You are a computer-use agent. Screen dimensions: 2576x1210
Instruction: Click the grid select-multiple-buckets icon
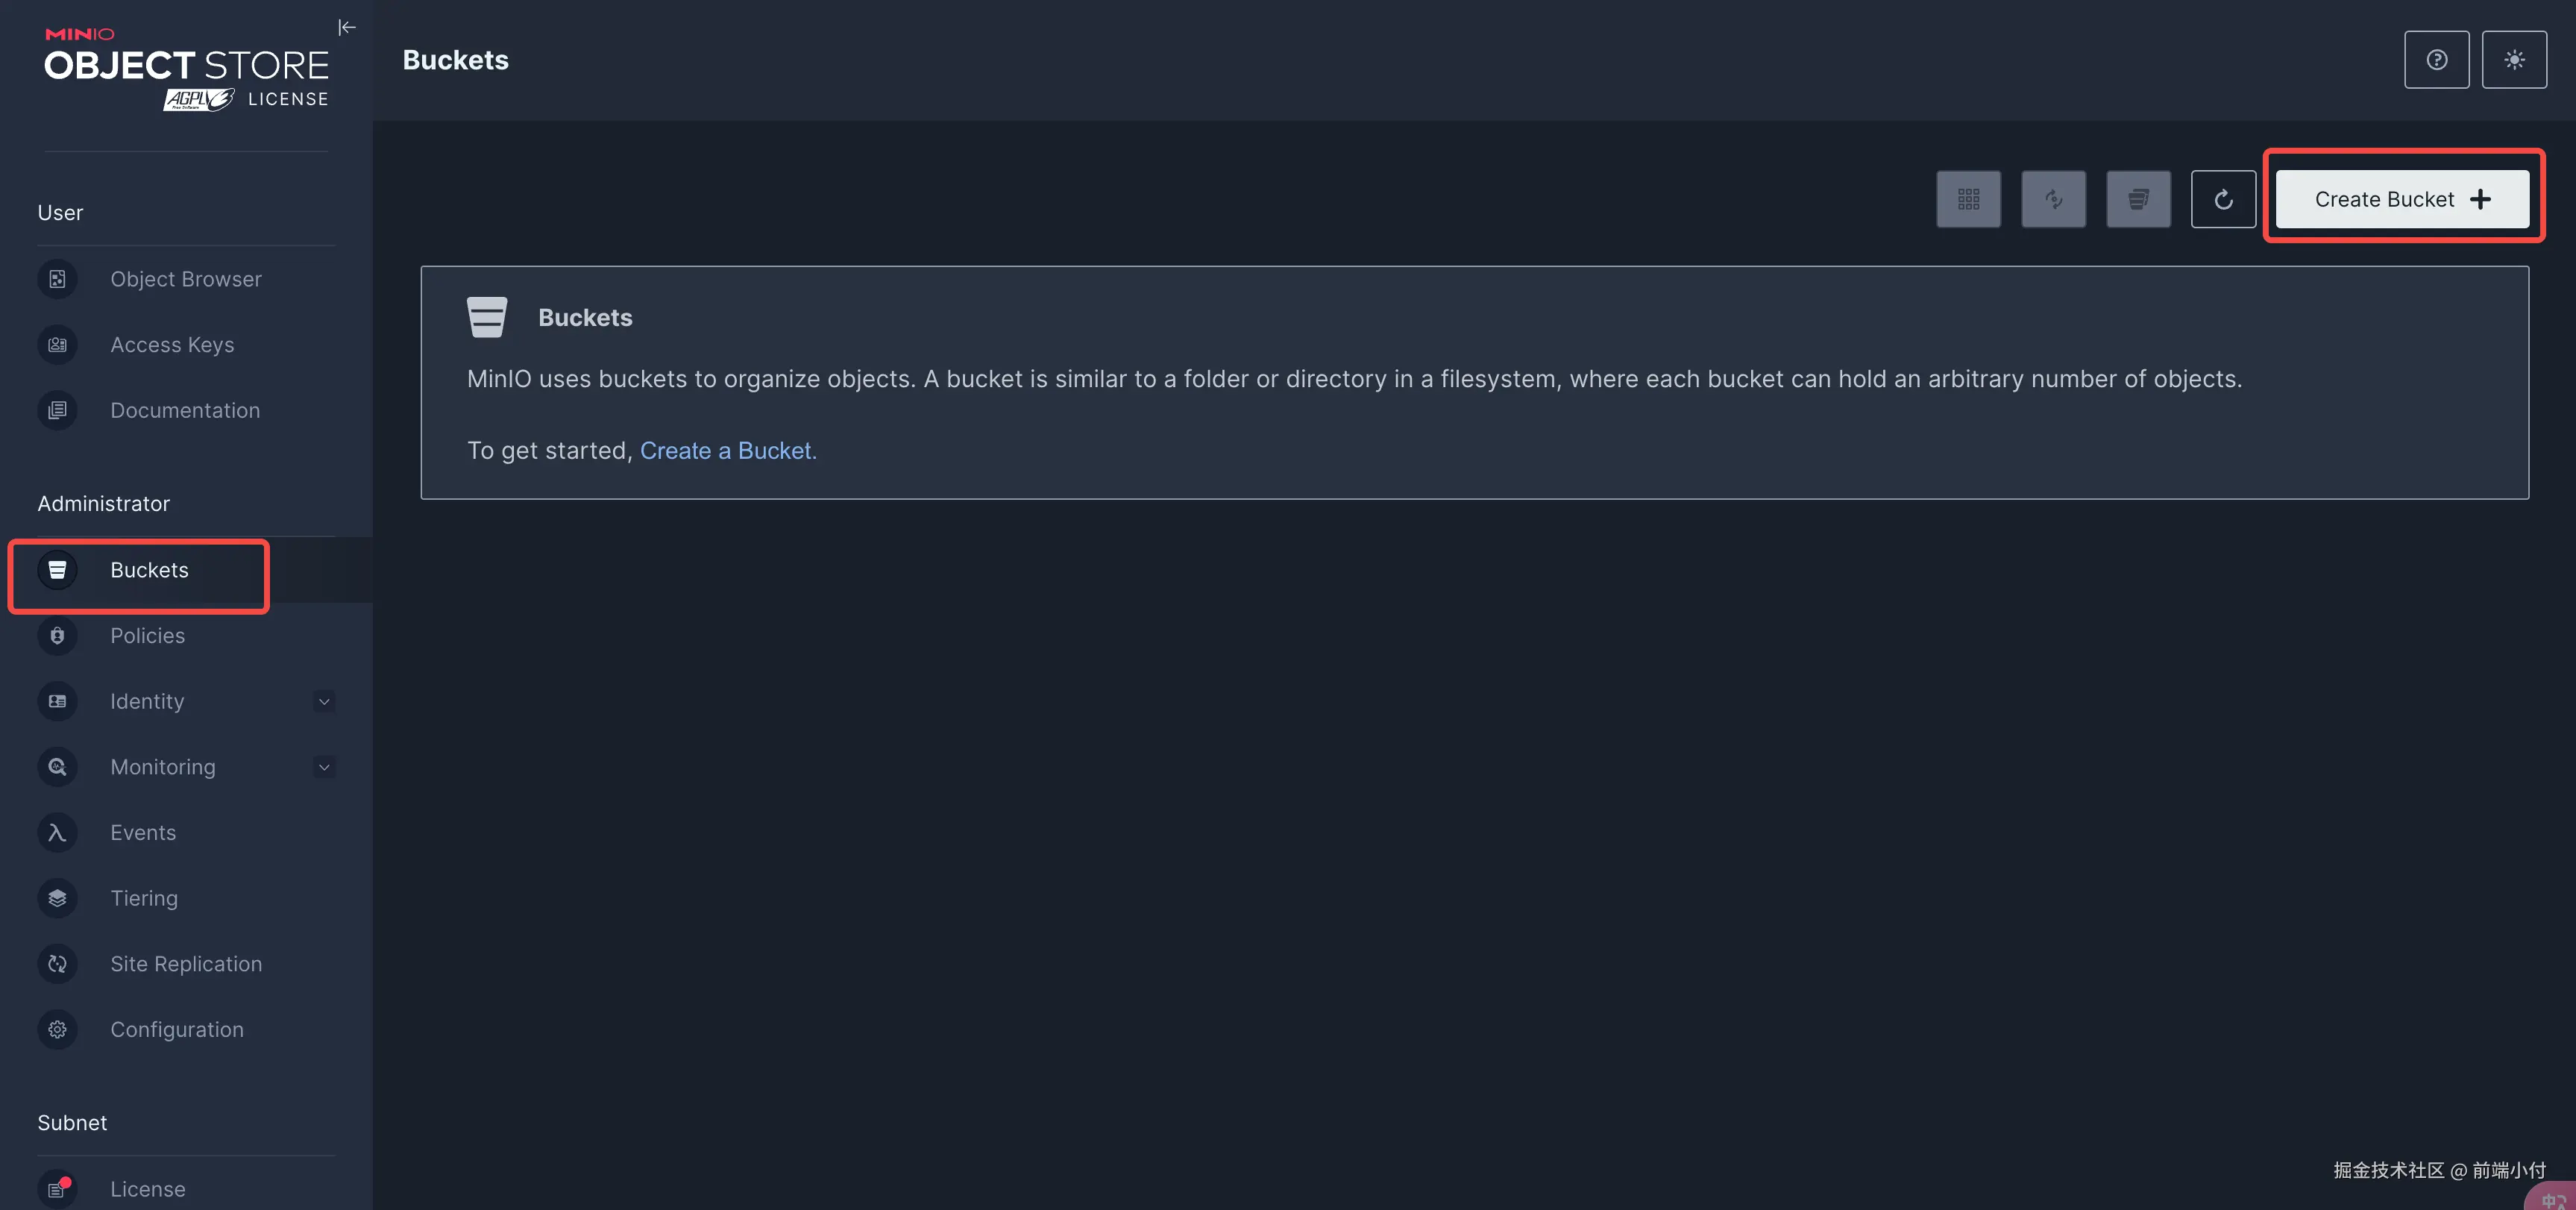point(1968,199)
